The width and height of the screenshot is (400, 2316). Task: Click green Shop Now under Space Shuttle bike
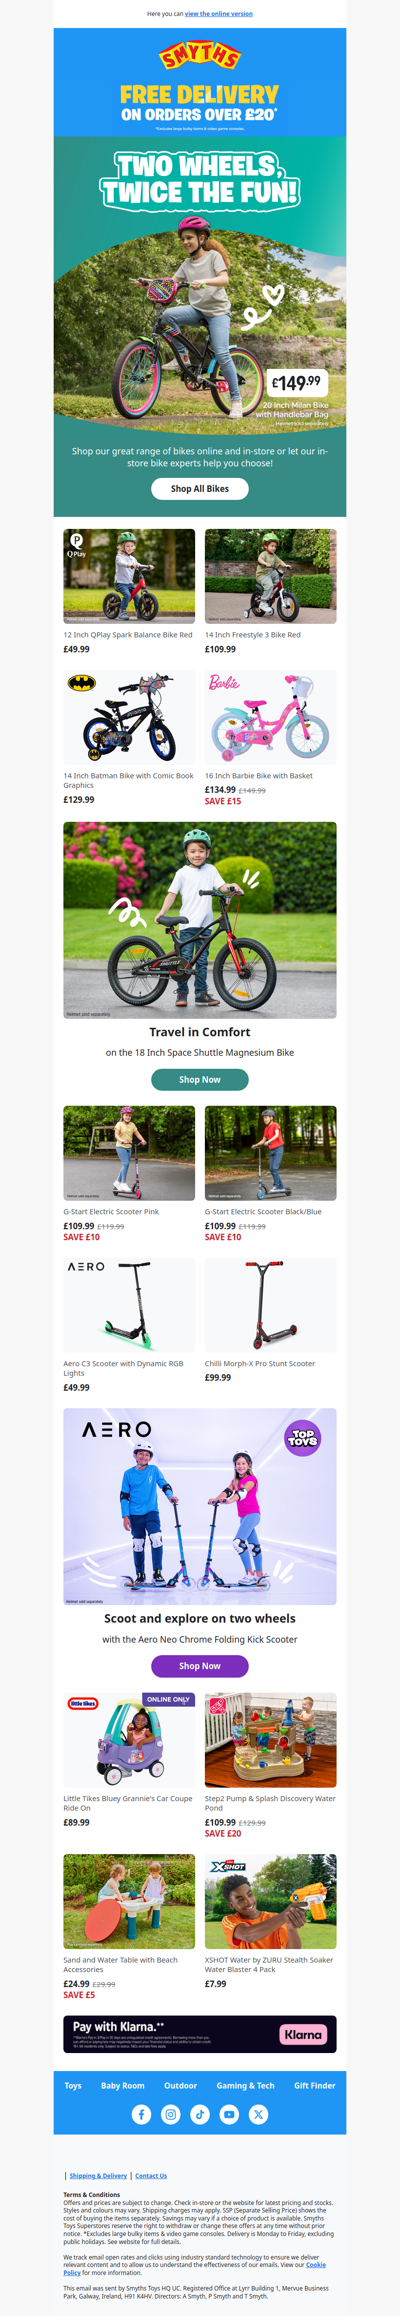pos(200,1079)
